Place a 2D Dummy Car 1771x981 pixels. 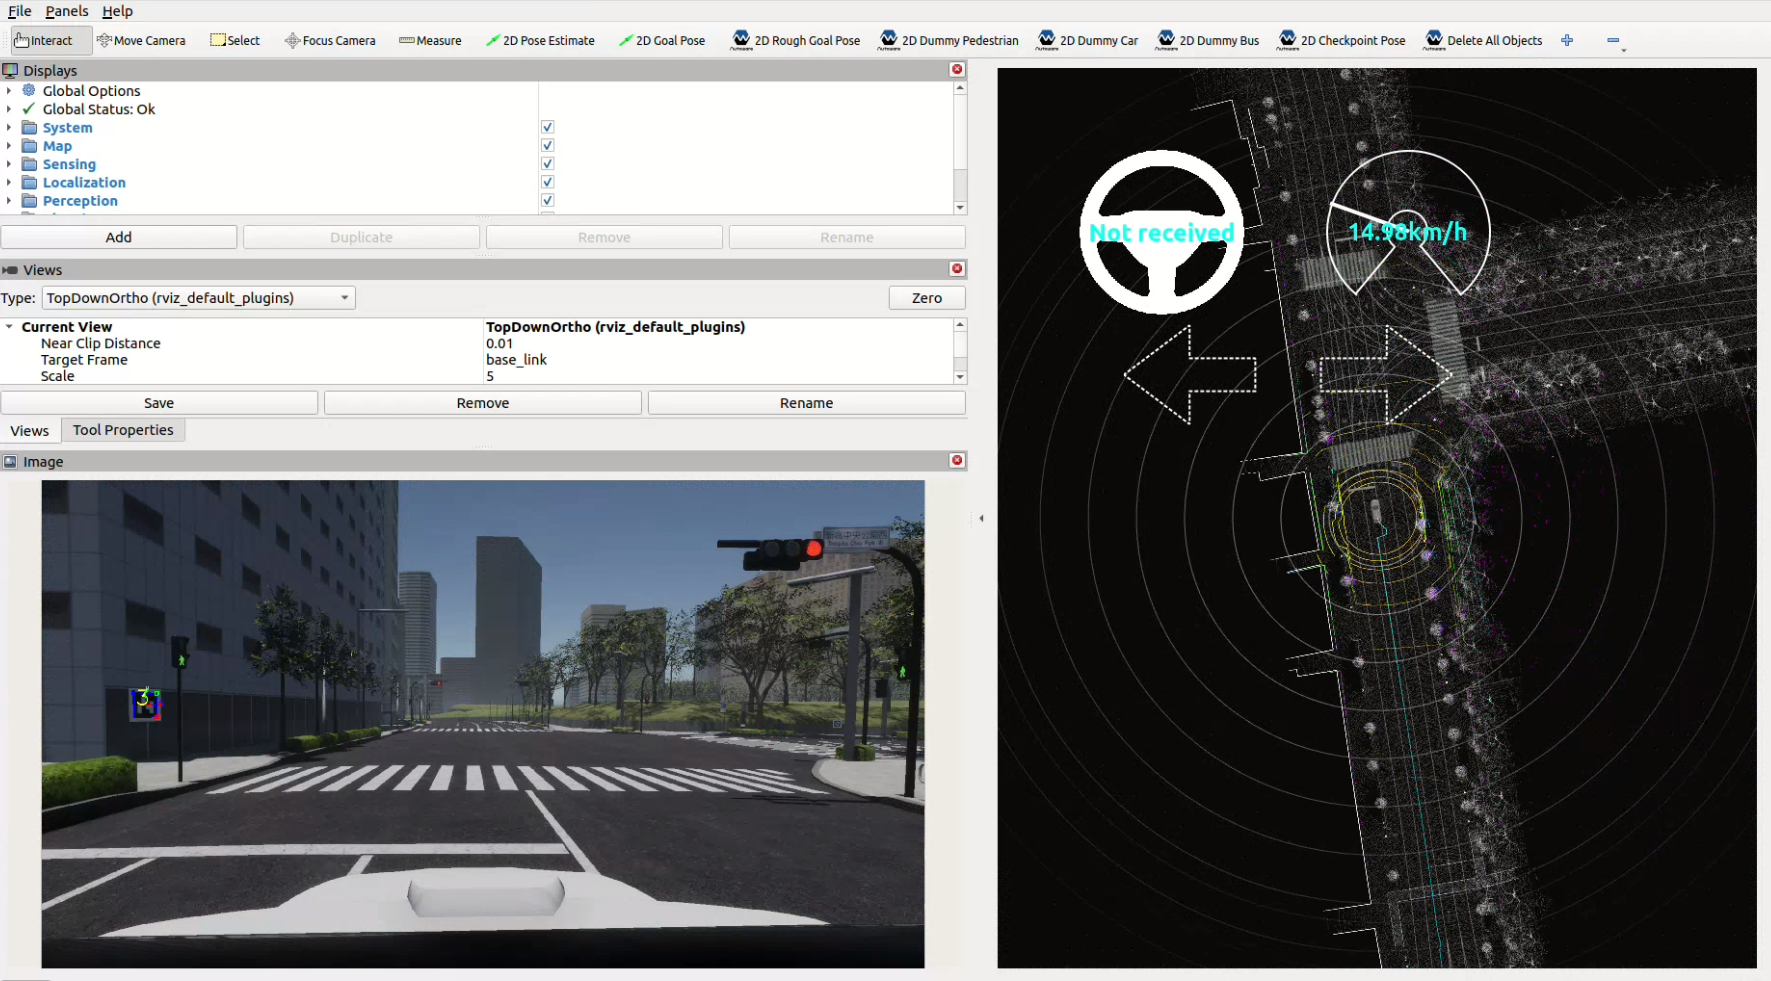(1087, 40)
